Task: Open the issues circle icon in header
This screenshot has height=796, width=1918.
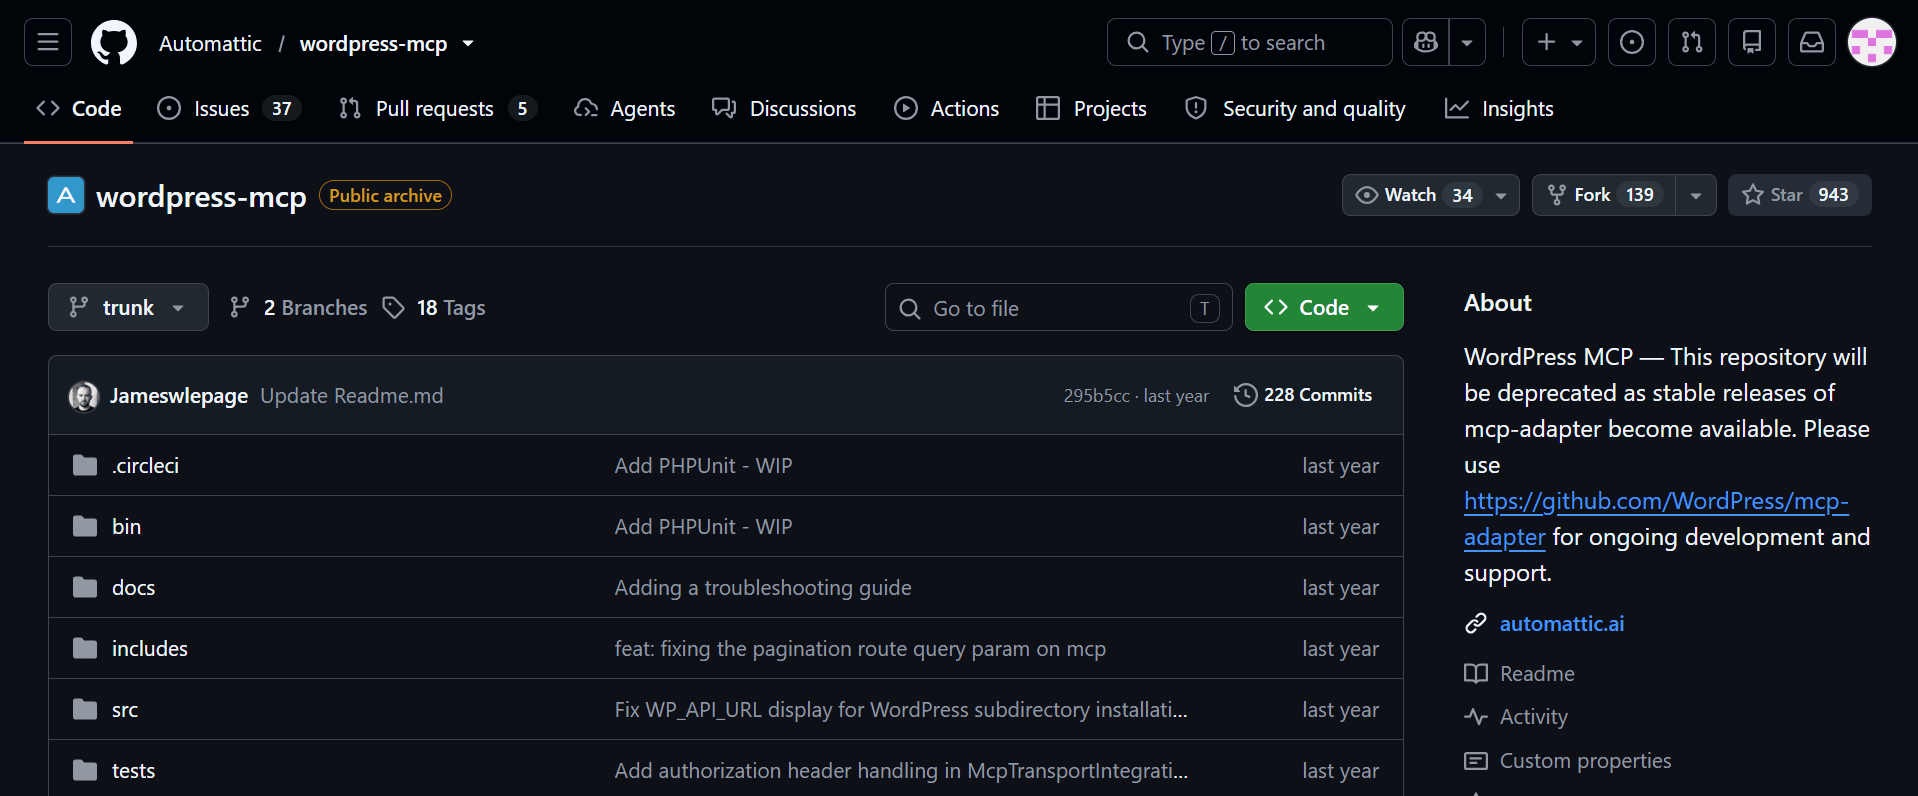Action: 1632,42
